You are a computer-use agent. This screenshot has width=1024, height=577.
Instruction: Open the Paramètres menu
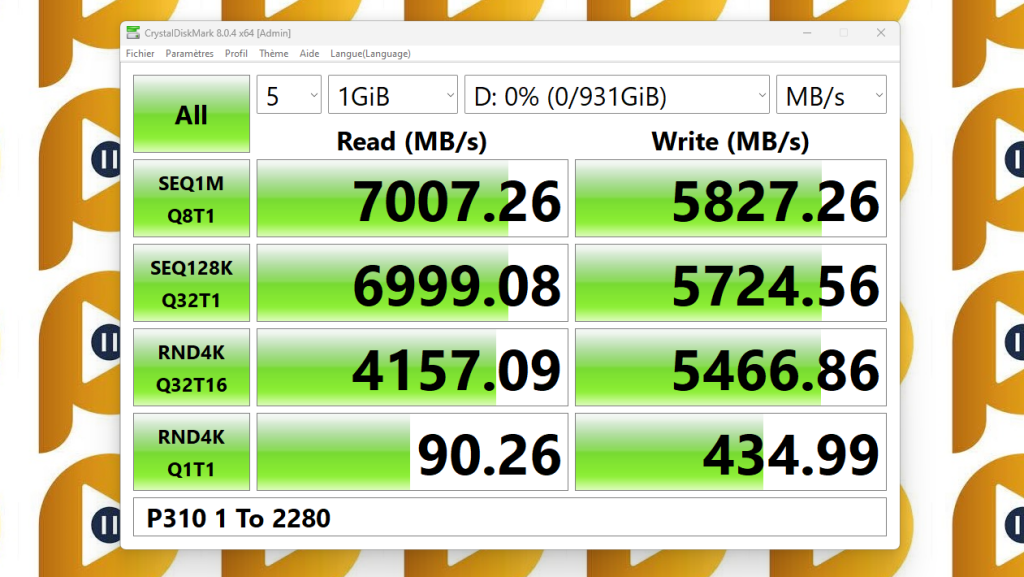pyautogui.click(x=189, y=54)
